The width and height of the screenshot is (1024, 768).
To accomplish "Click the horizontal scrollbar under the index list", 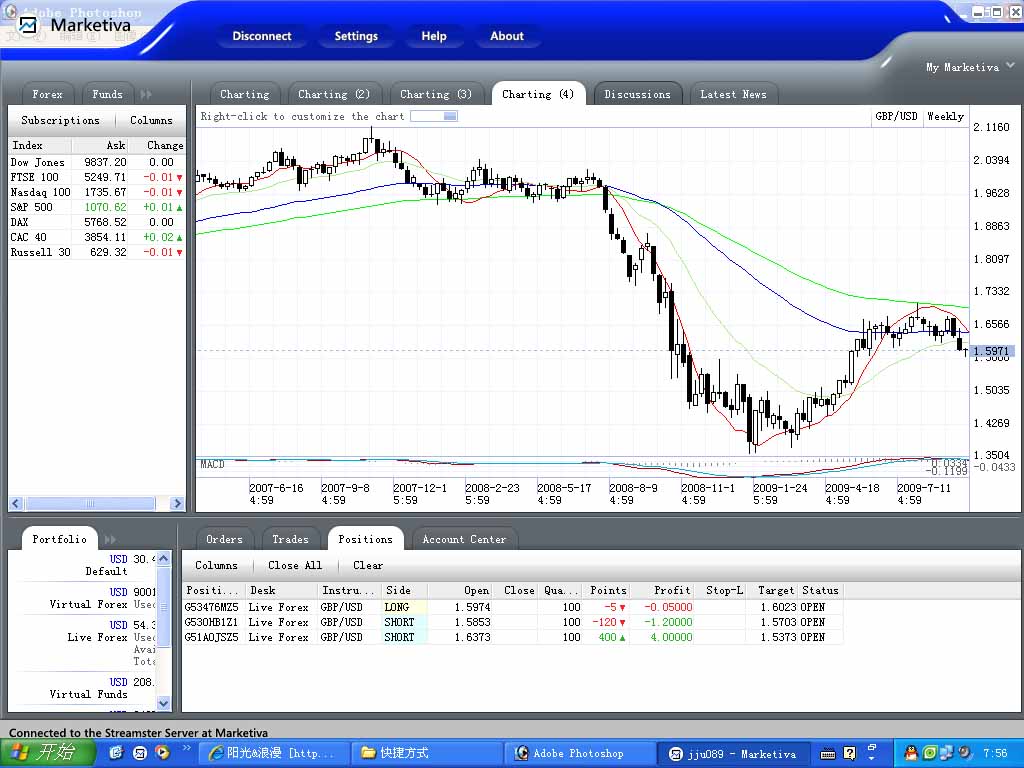I will point(90,504).
